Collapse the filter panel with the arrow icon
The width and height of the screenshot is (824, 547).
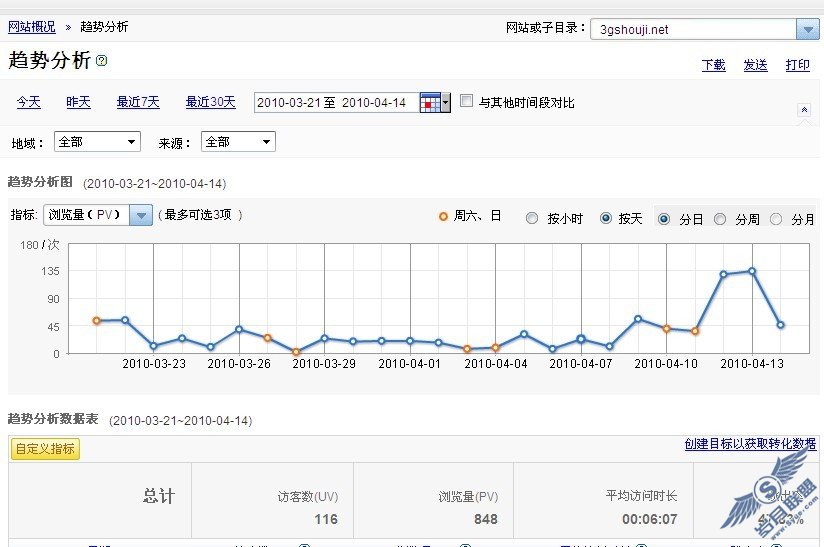click(803, 109)
